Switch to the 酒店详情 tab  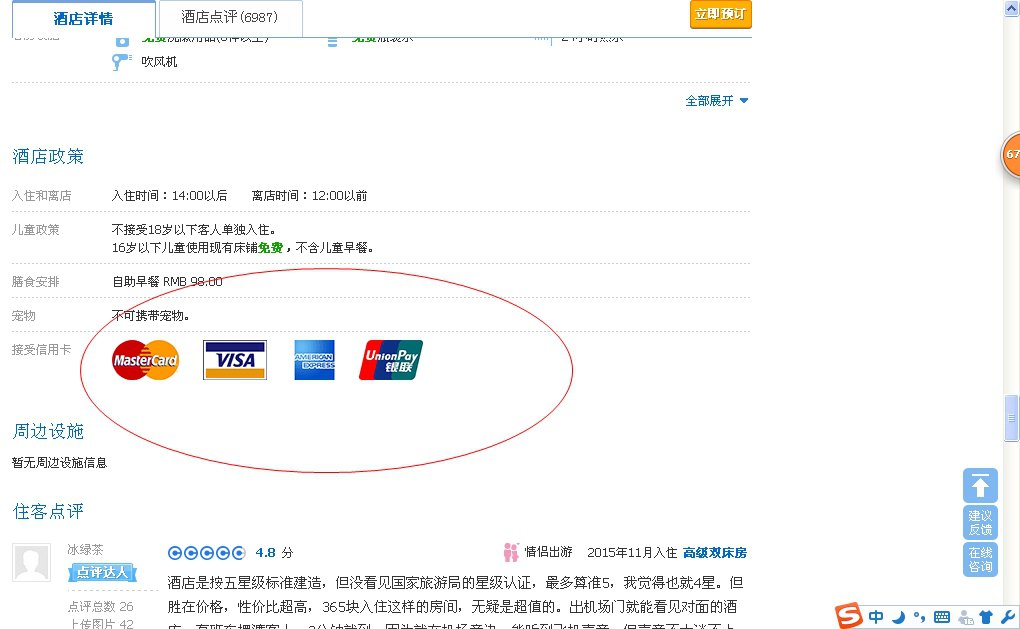tap(83, 18)
